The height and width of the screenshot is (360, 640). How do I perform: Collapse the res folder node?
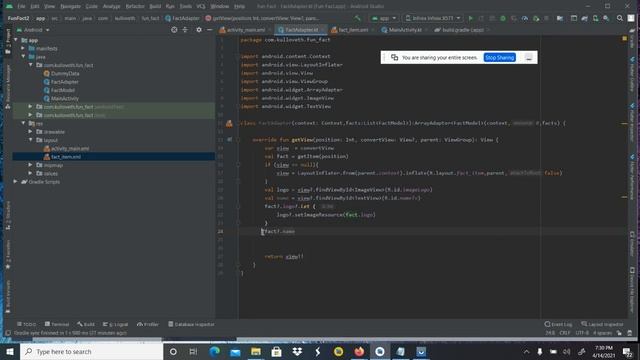tap(23, 123)
